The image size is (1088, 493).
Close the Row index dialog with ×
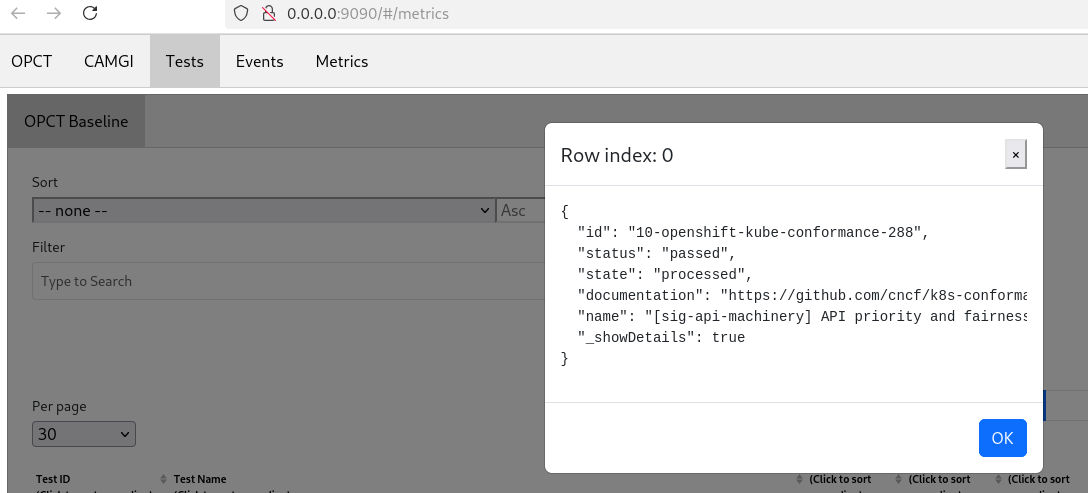coord(1015,155)
